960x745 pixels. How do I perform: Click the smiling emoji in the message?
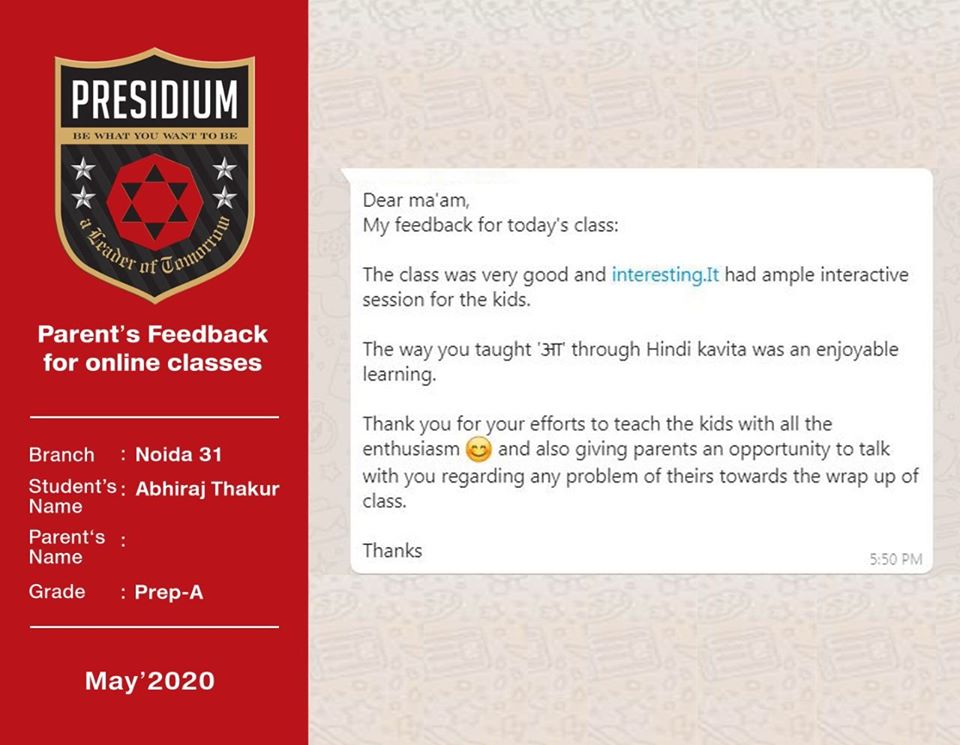pyautogui.click(x=479, y=450)
